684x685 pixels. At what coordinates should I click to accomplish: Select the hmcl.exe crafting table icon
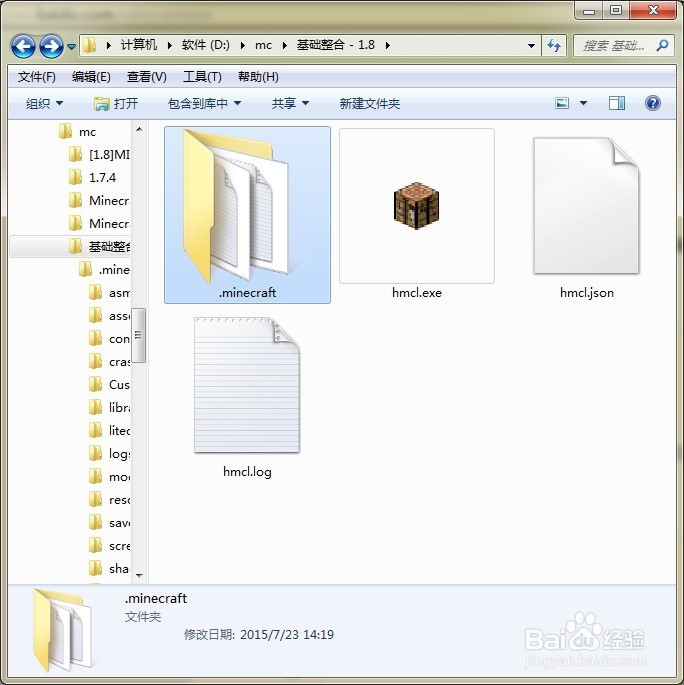click(416, 206)
